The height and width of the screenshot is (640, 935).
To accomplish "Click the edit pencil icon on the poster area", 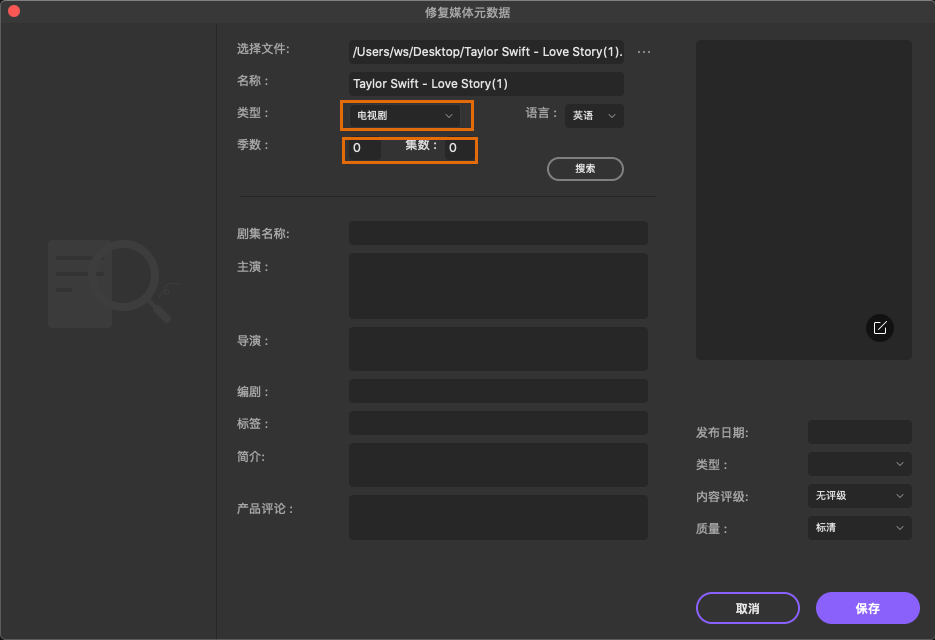I will 879,327.
